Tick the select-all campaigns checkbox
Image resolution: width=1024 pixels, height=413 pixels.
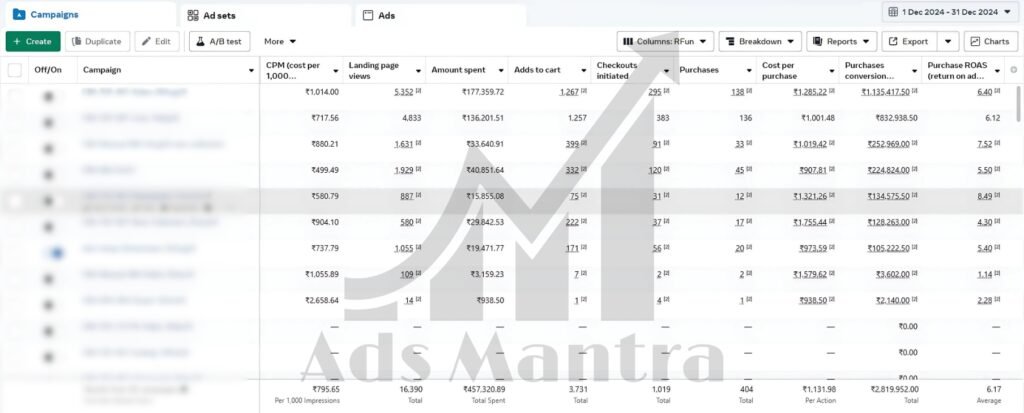[14, 70]
